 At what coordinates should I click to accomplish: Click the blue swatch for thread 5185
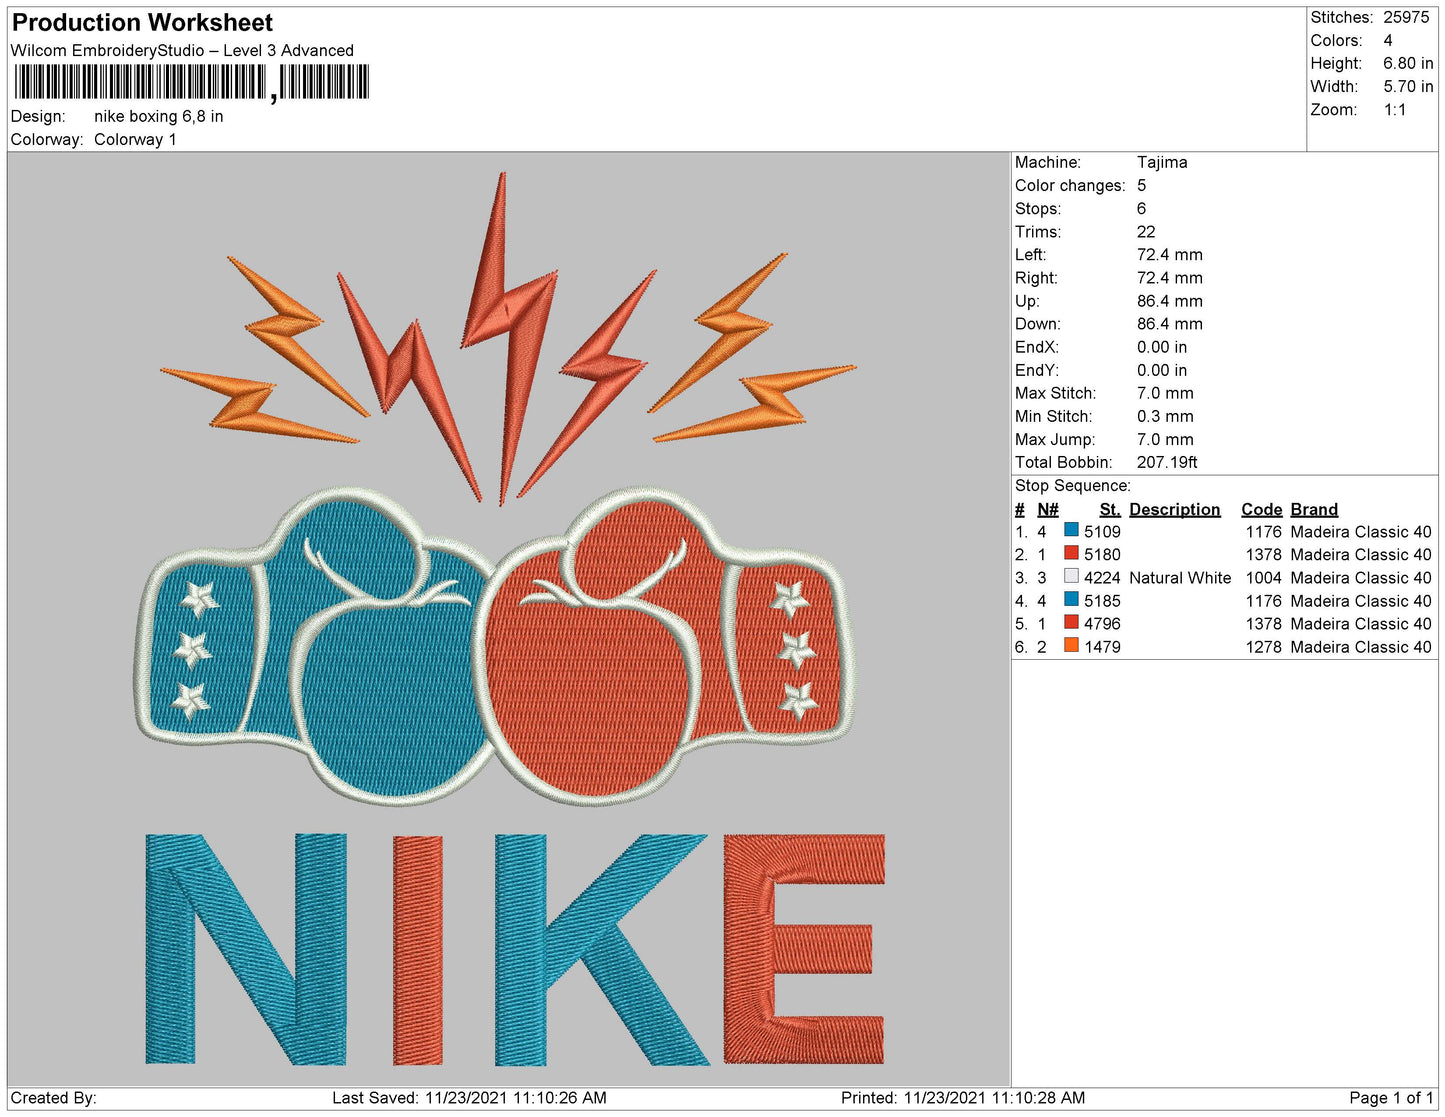pyautogui.click(x=1071, y=599)
